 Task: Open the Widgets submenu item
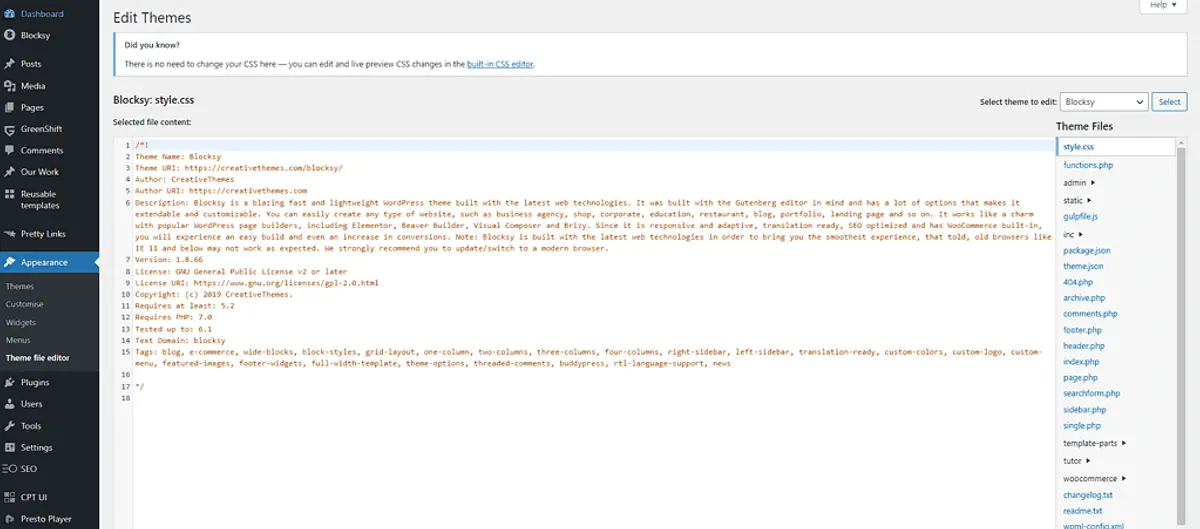tap(21, 322)
